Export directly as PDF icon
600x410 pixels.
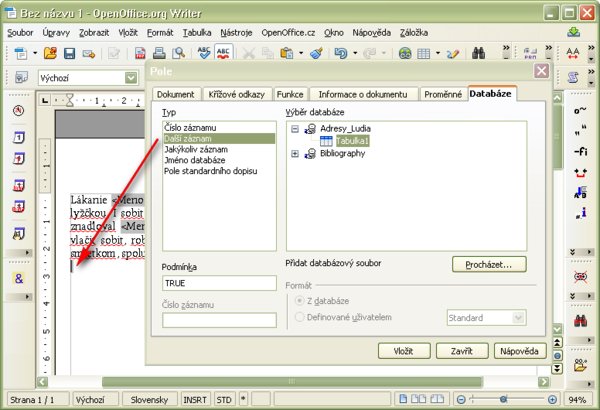point(140,53)
